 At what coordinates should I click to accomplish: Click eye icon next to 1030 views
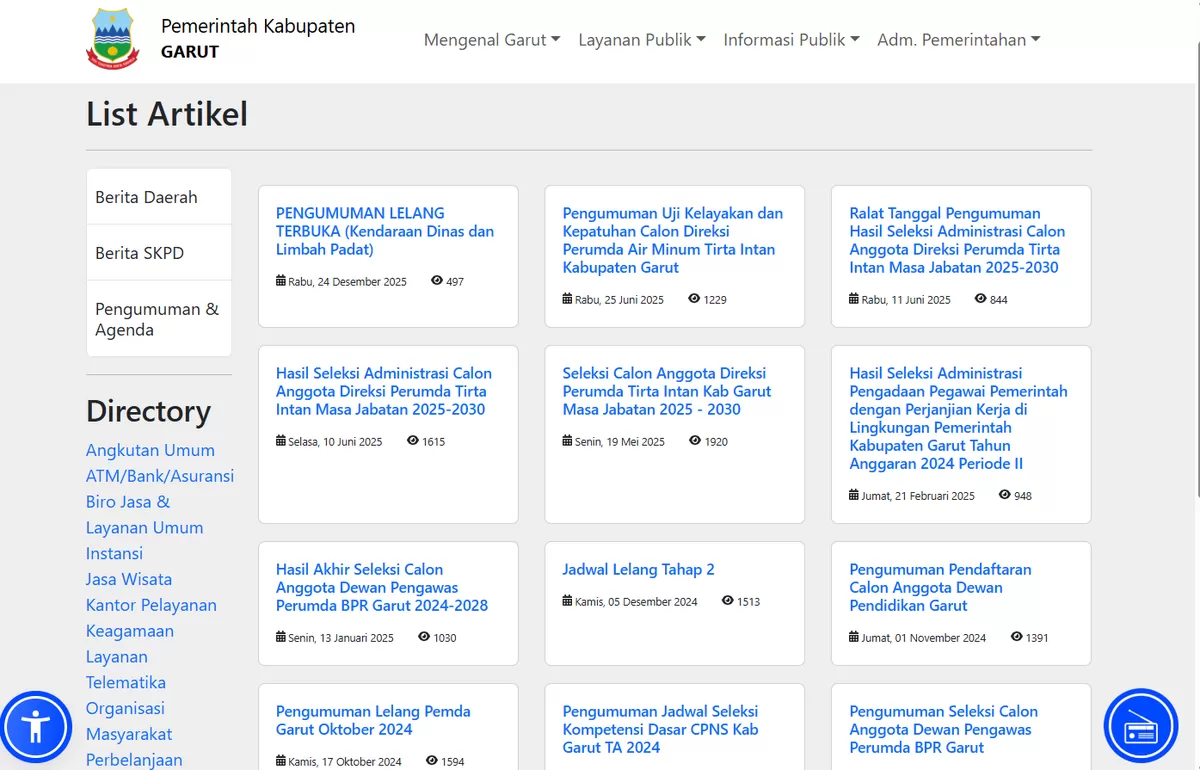[424, 637]
